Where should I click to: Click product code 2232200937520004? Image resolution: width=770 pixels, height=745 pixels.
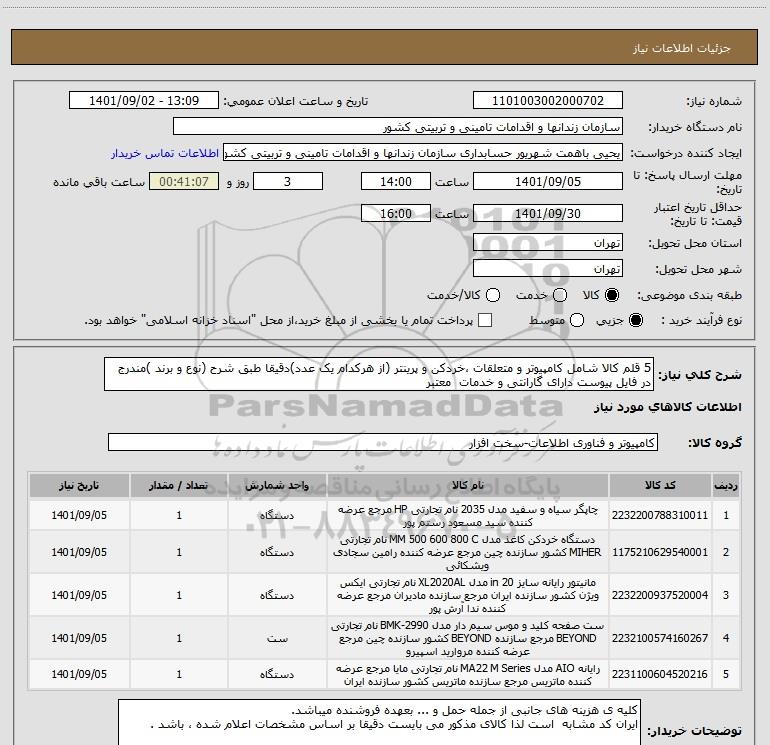pos(660,595)
